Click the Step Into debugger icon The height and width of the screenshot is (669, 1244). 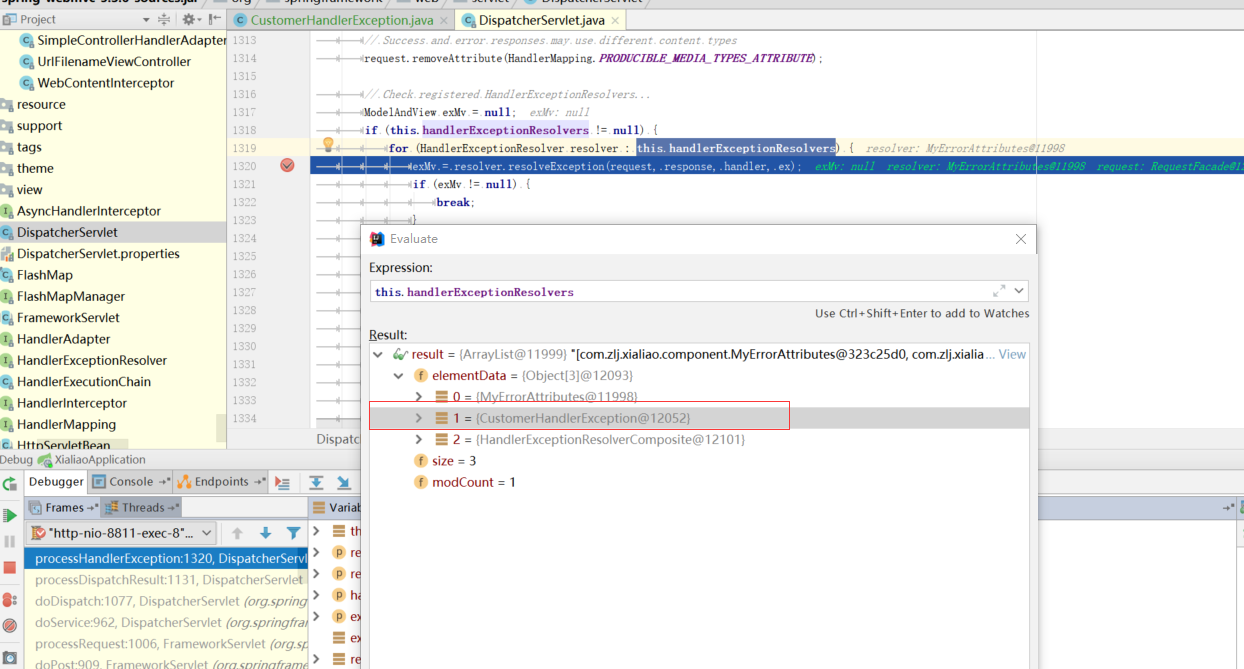coord(343,482)
